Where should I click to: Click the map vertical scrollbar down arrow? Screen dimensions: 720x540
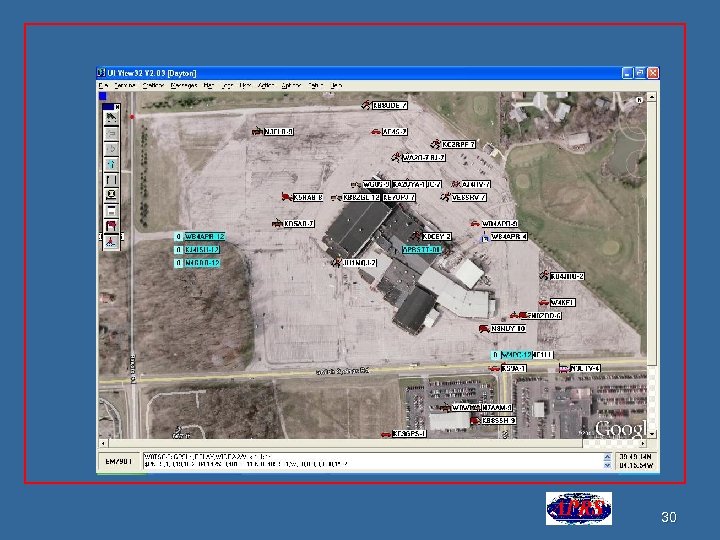(x=652, y=433)
